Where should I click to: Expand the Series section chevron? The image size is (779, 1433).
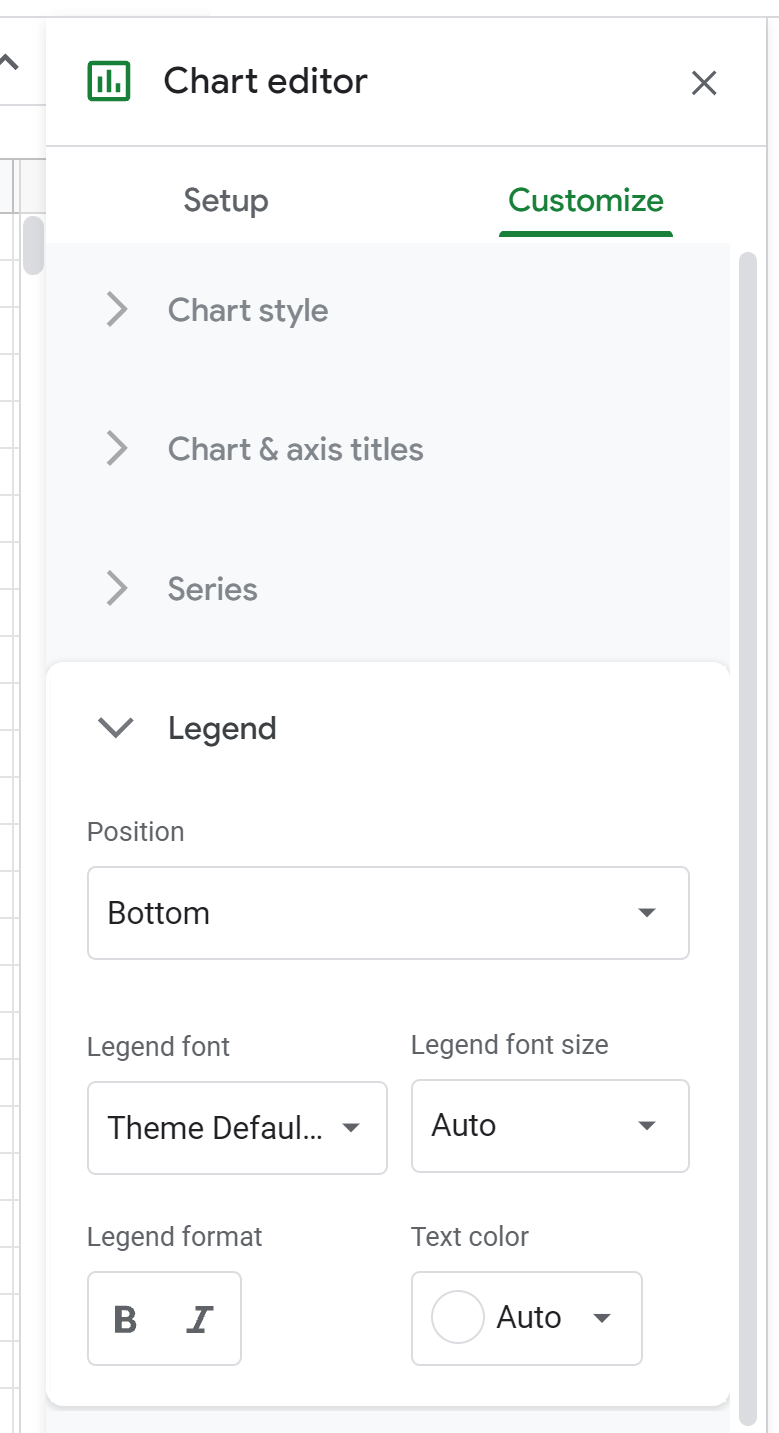point(117,589)
